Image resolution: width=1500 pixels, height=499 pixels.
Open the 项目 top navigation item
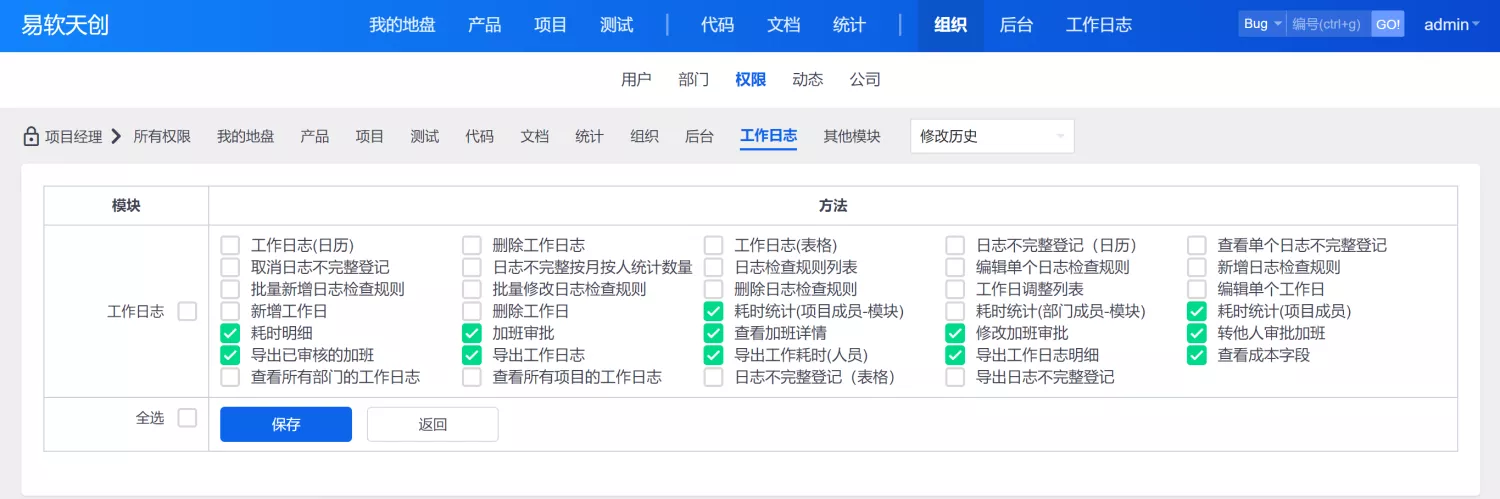coord(551,25)
